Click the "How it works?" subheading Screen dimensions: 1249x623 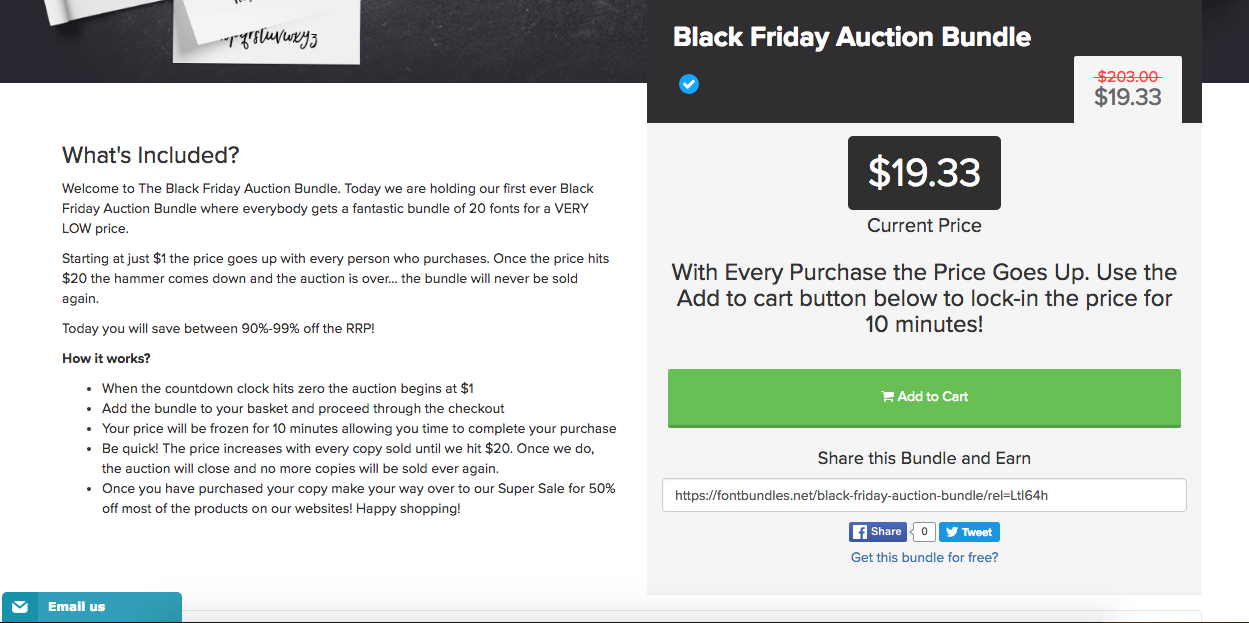tap(106, 358)
